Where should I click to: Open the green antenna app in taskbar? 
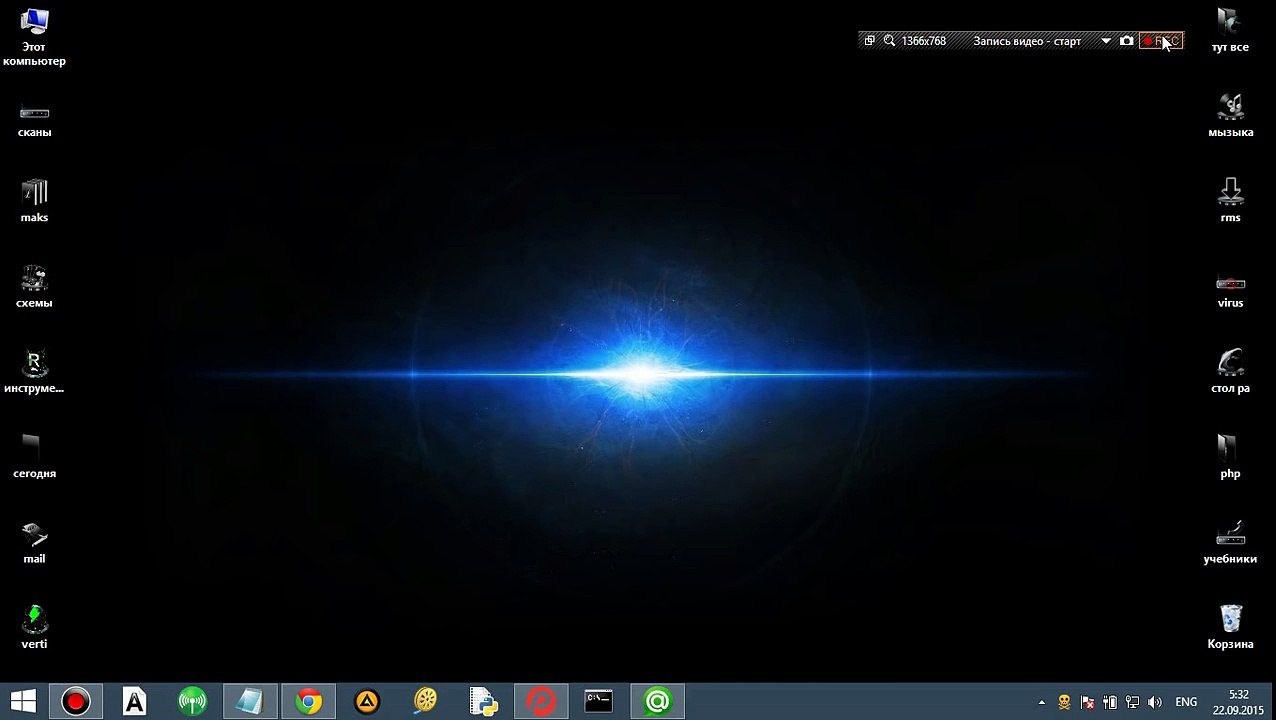pos(192,702)
